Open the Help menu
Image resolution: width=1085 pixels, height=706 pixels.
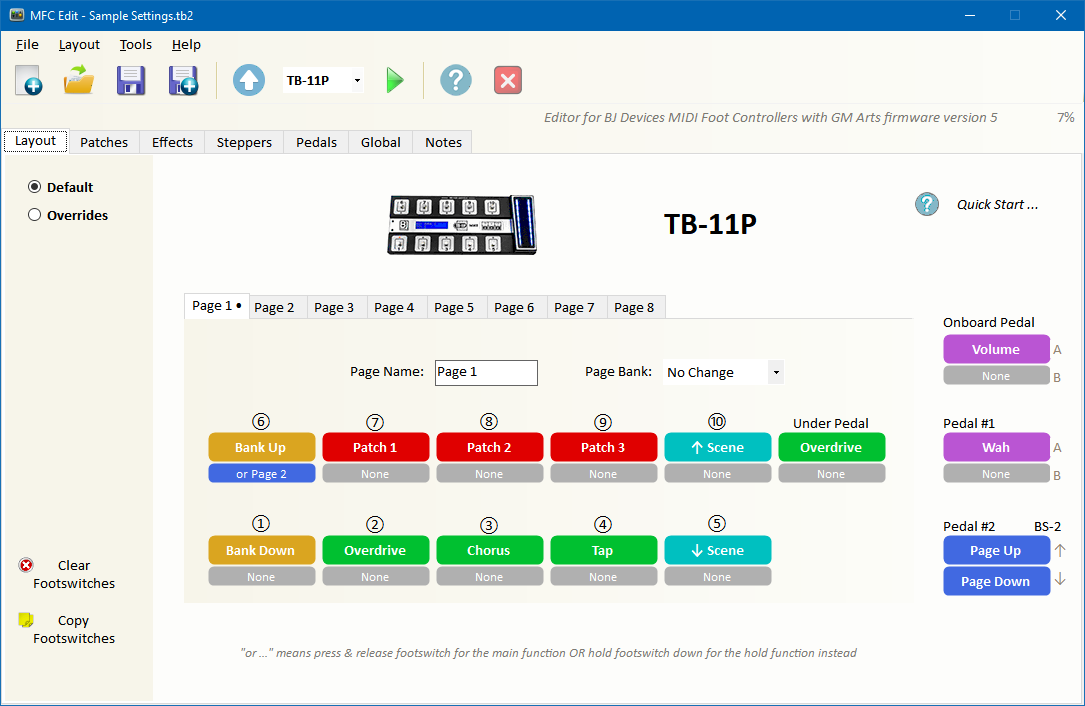click(186, 45)
